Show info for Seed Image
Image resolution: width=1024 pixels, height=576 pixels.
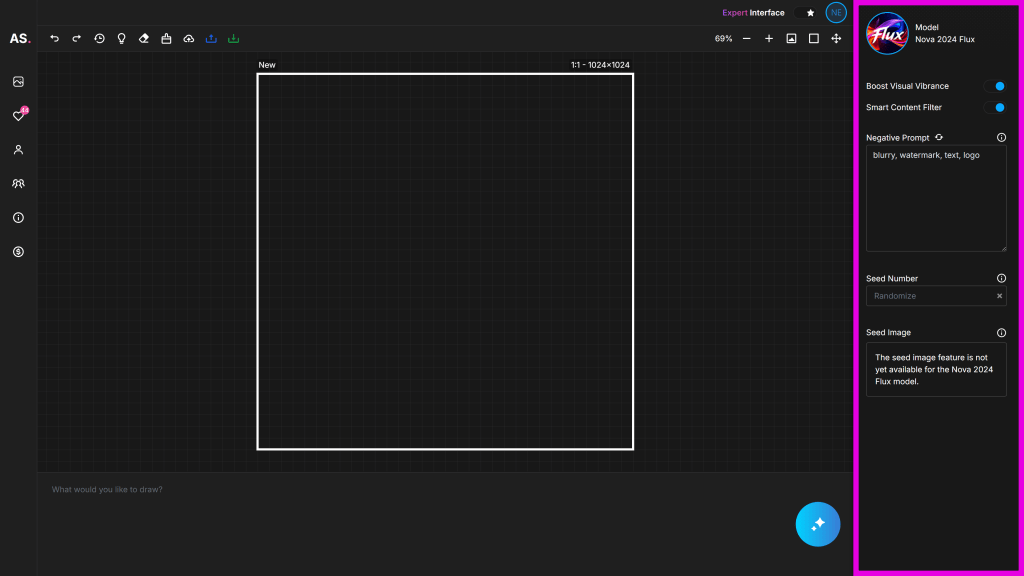1001,332
